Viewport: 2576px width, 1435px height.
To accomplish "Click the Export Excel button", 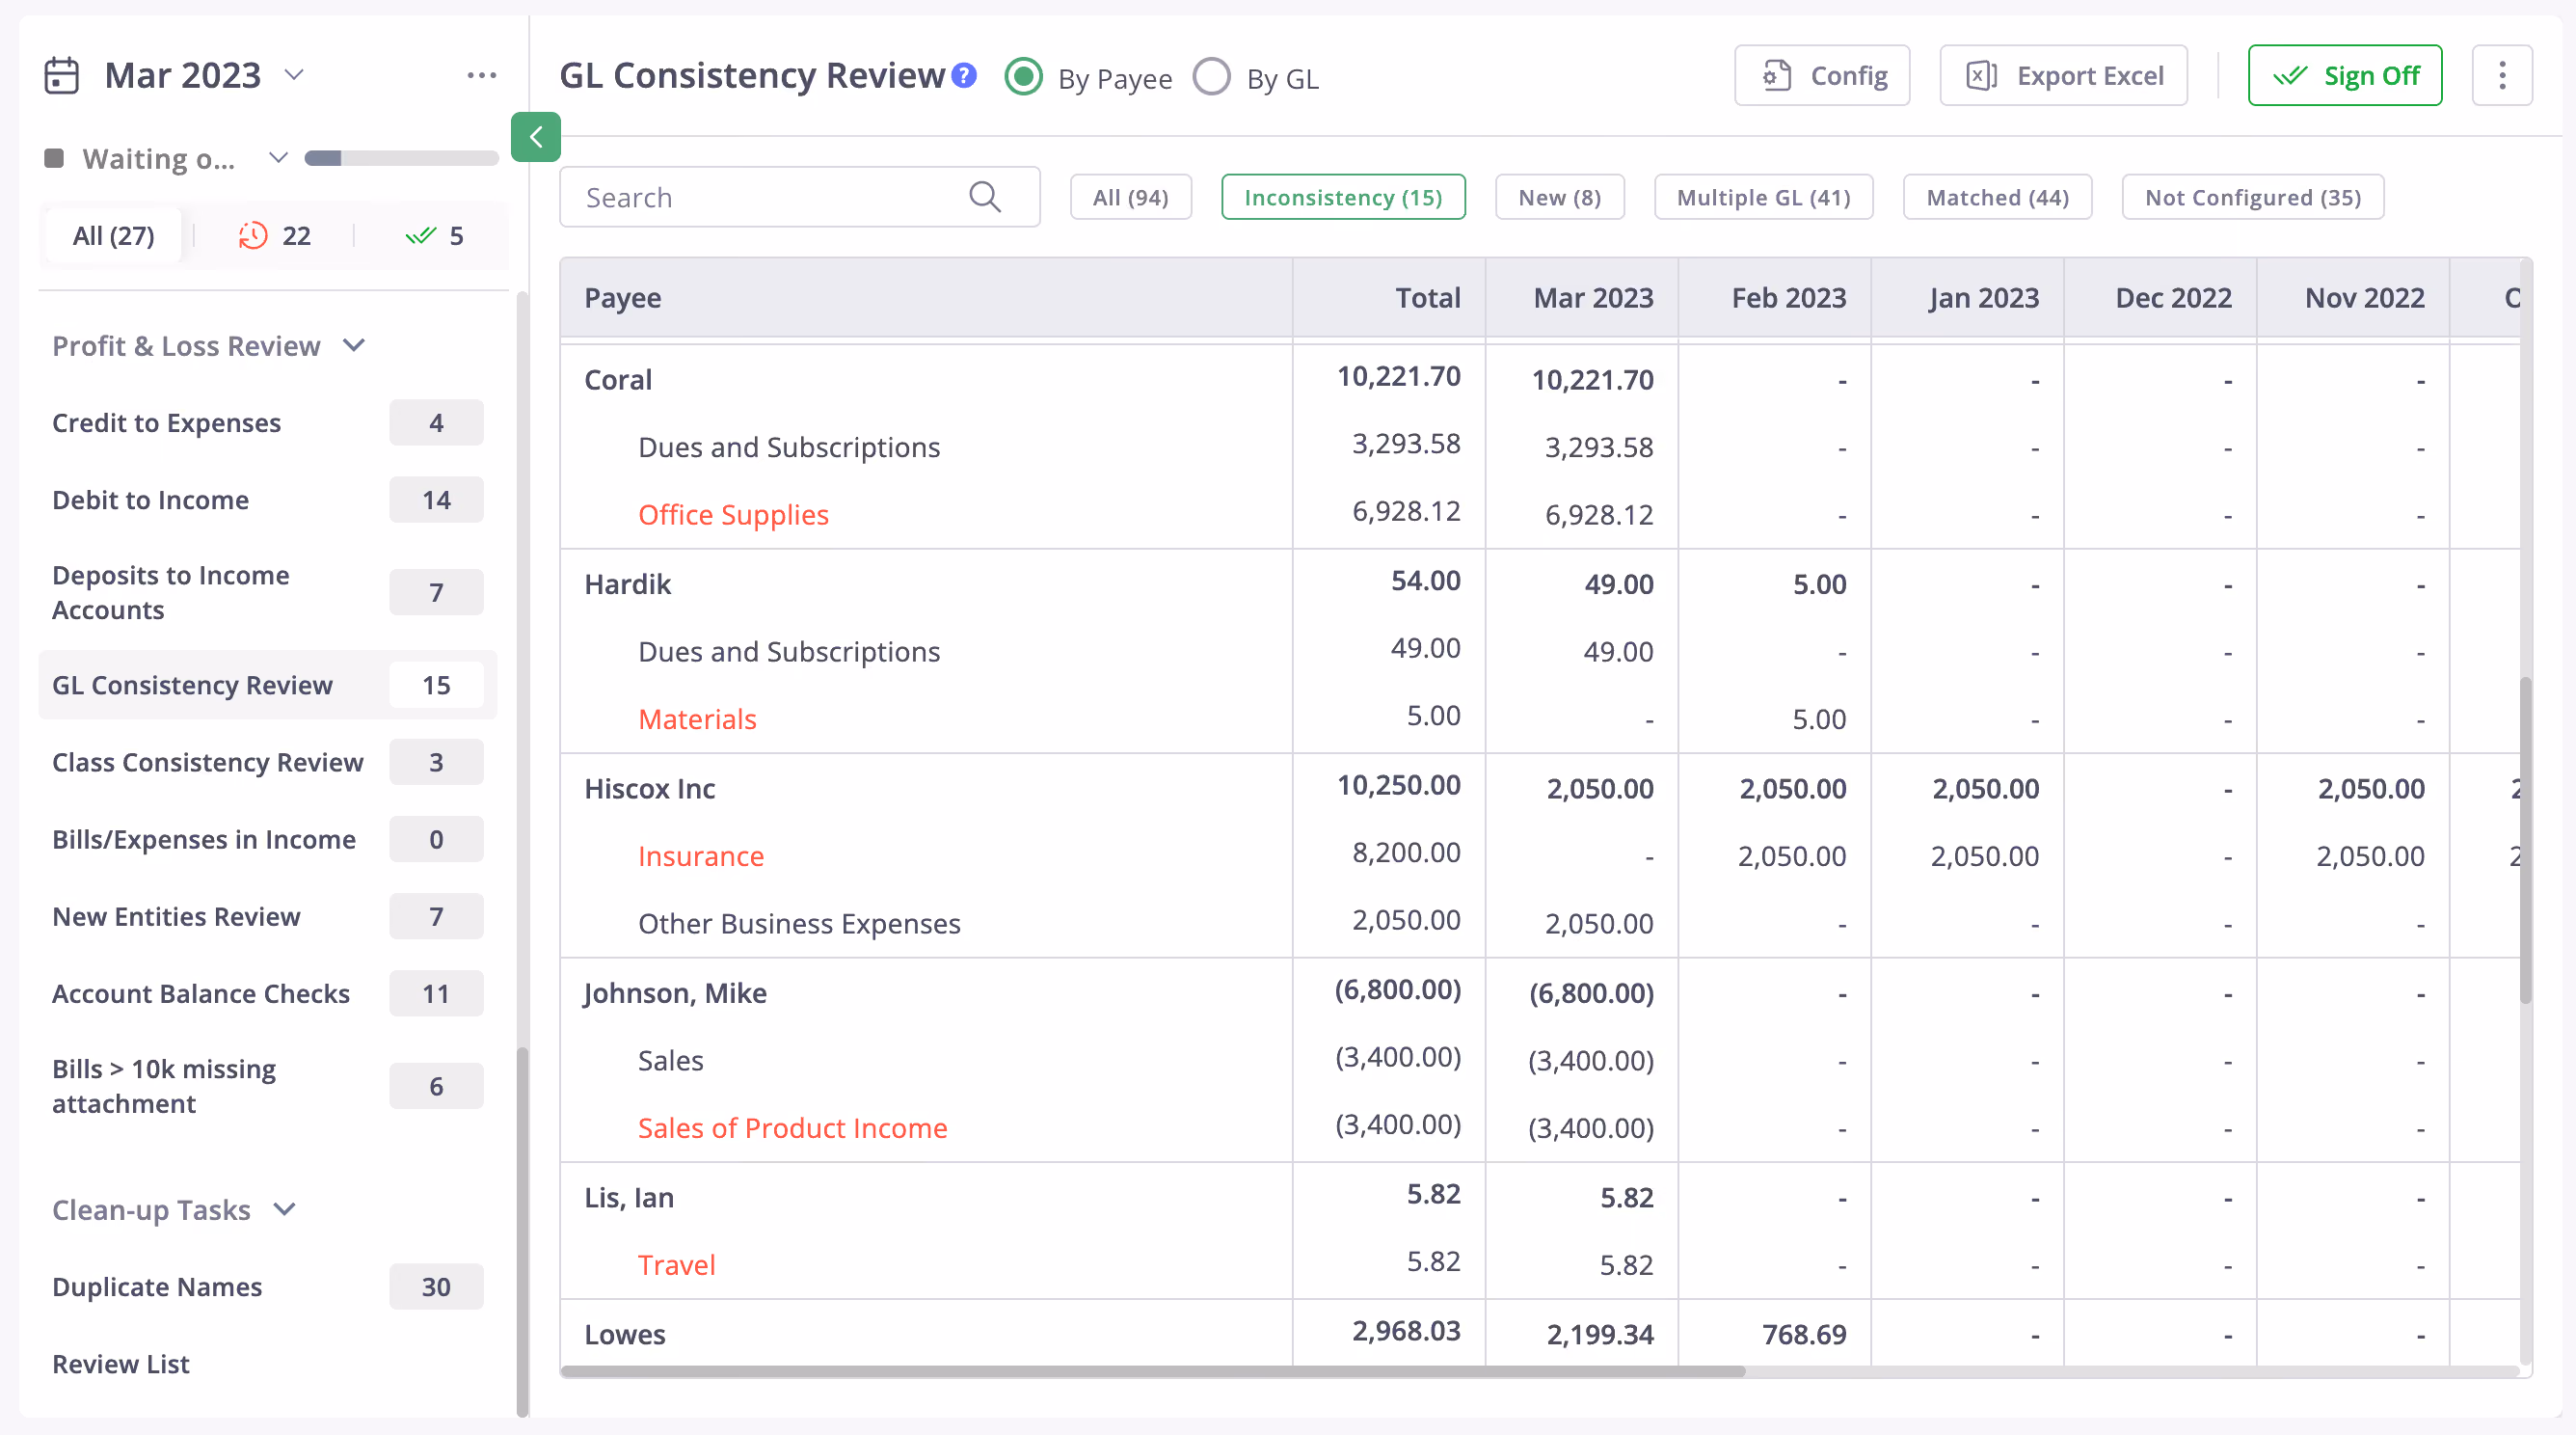I will [2064, 75].
